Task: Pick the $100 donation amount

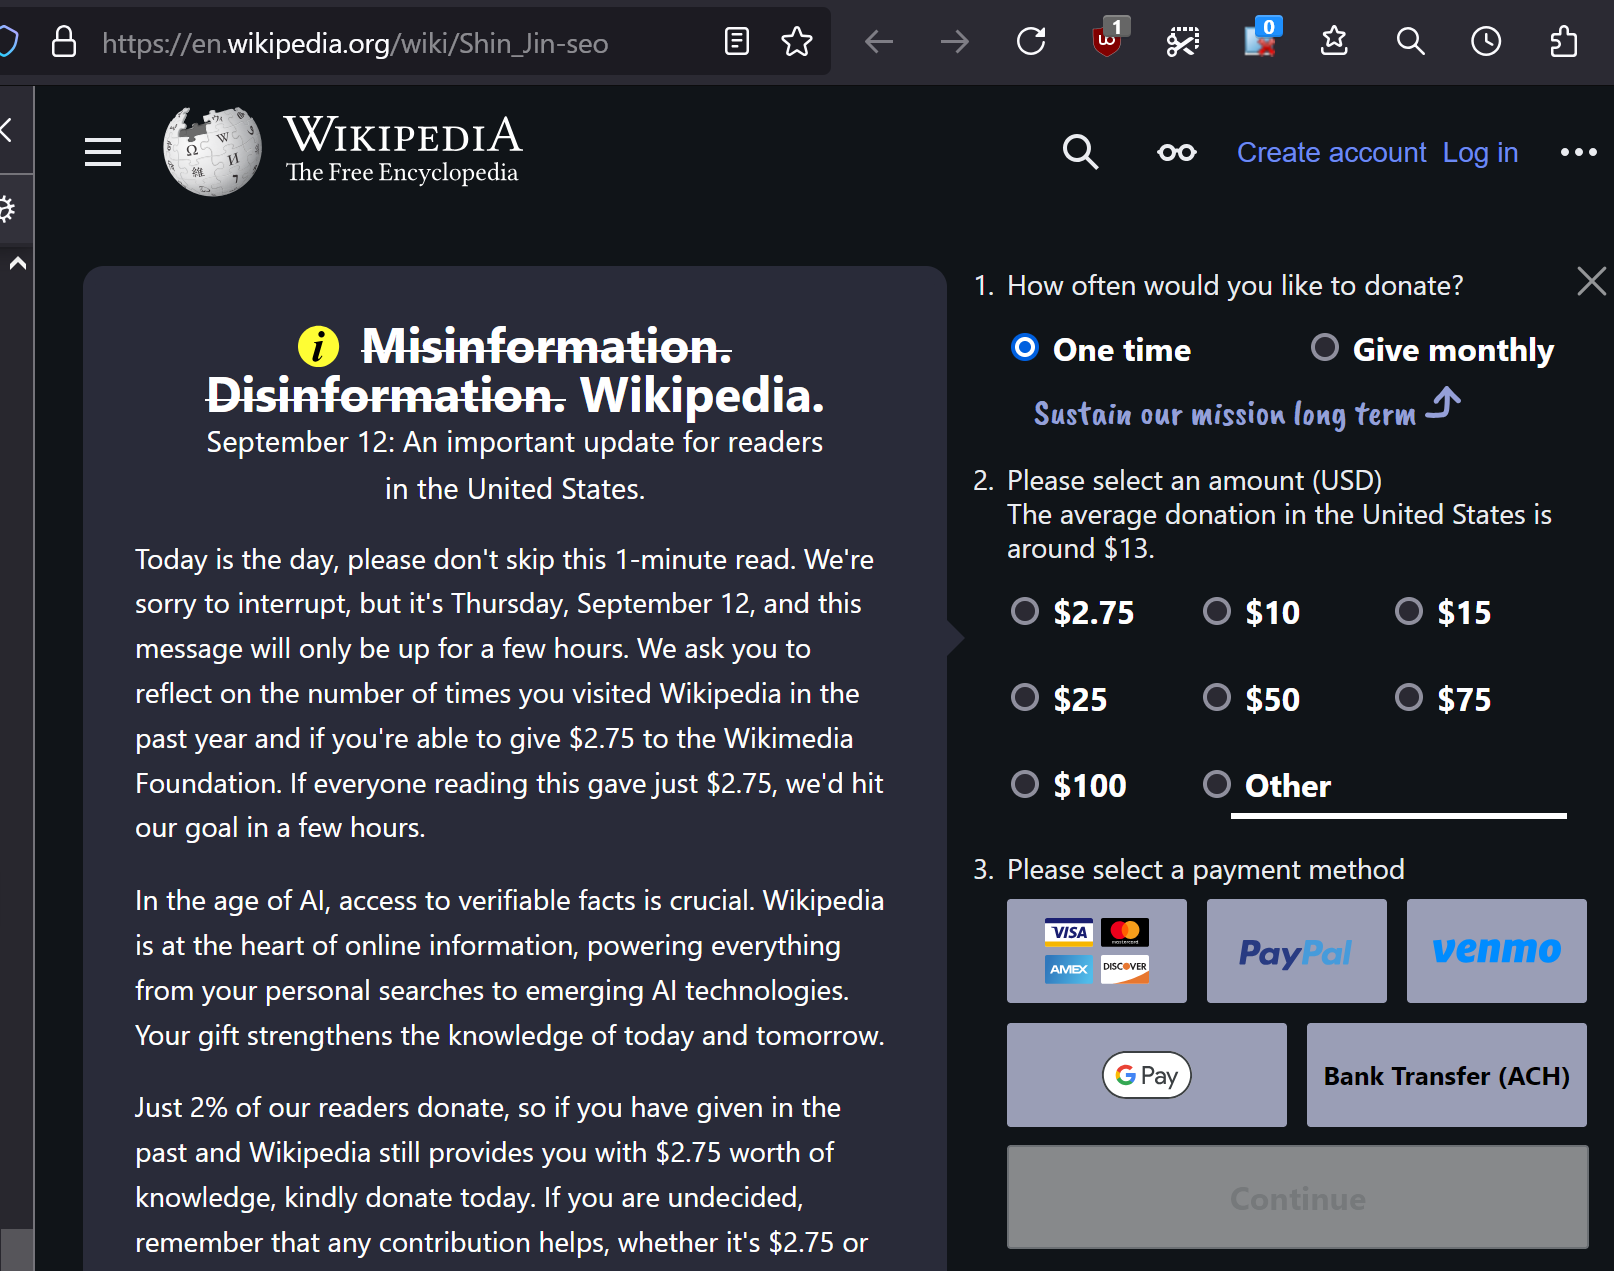Action: click(x=1025, y=785)
